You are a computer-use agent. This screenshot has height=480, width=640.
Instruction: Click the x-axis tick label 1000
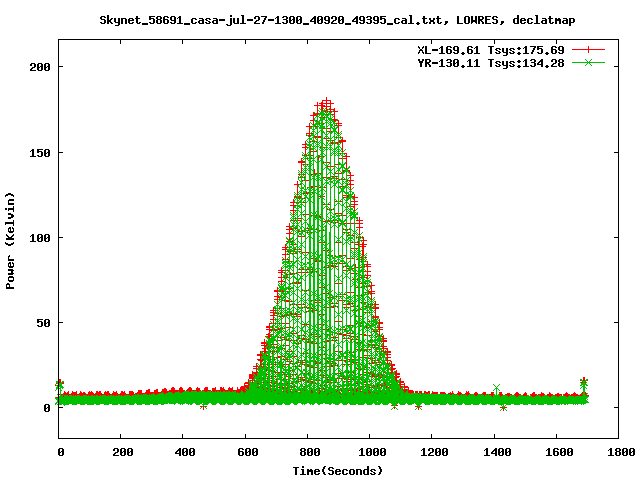tap(372, 452)
